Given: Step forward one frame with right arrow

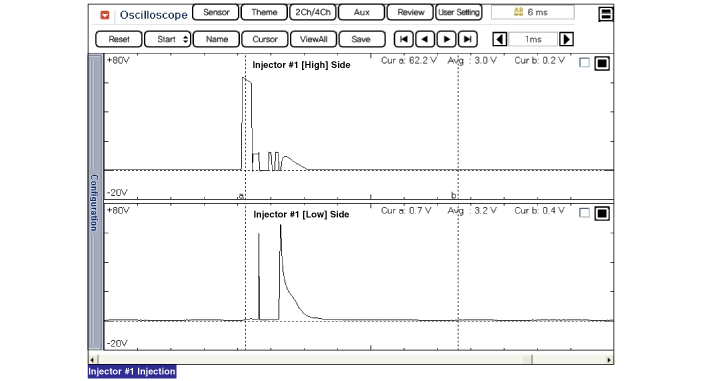Looking at the screenshot, I should [x=446, y=39].
